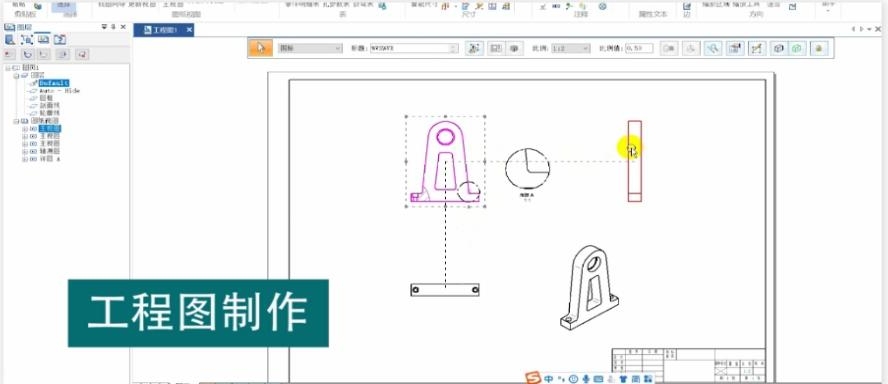Screen dimensions: 888x384
Task: Click the wireframe cube icon in view toolbar
Action: [x=779, y=49]
